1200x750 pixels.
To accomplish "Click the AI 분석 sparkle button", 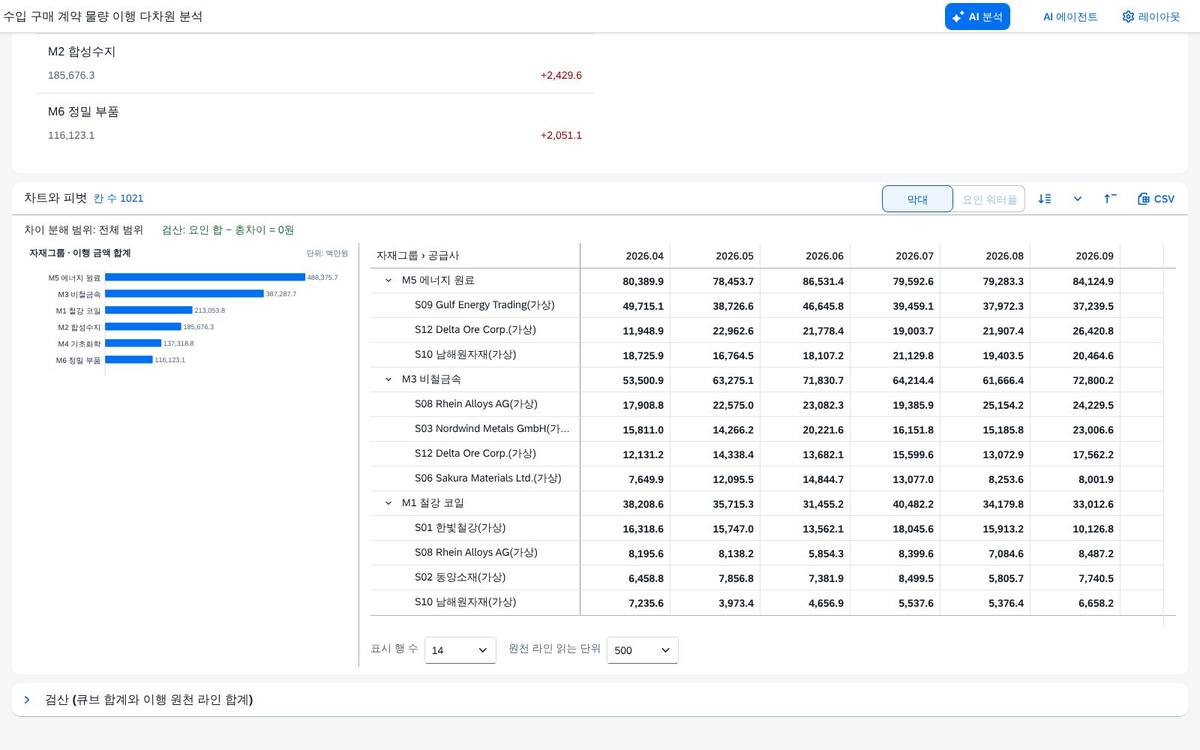I will (977, 16).
